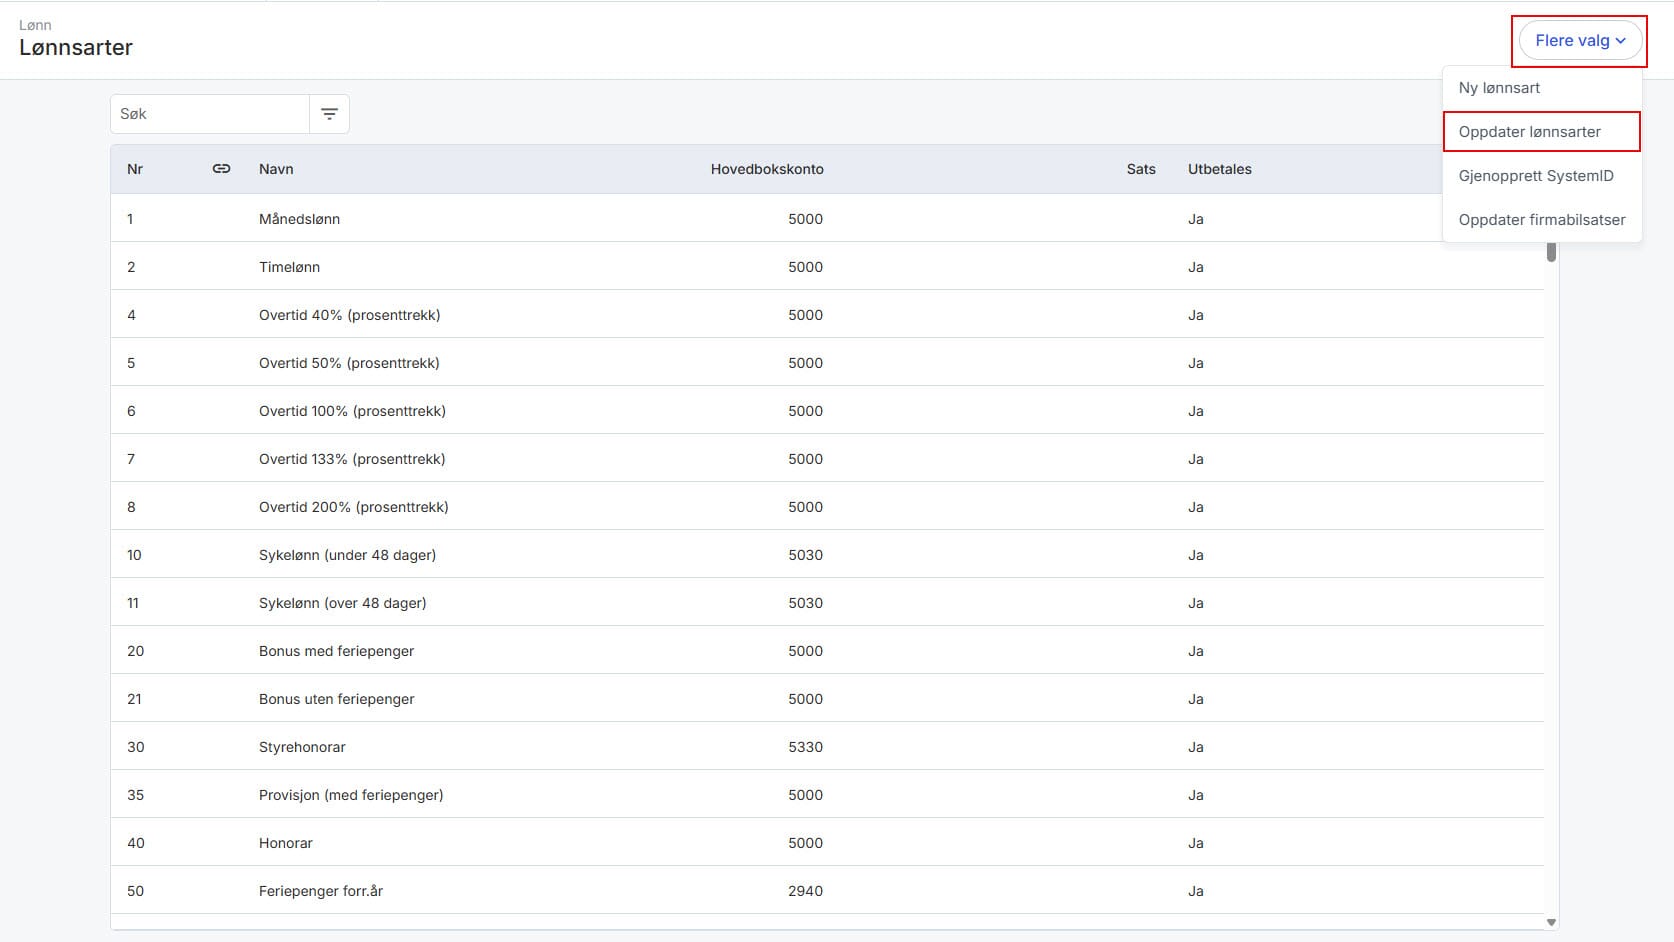Click the Utbetales column header
This screenshot has width=1674, height=942.
point(1219,169)
